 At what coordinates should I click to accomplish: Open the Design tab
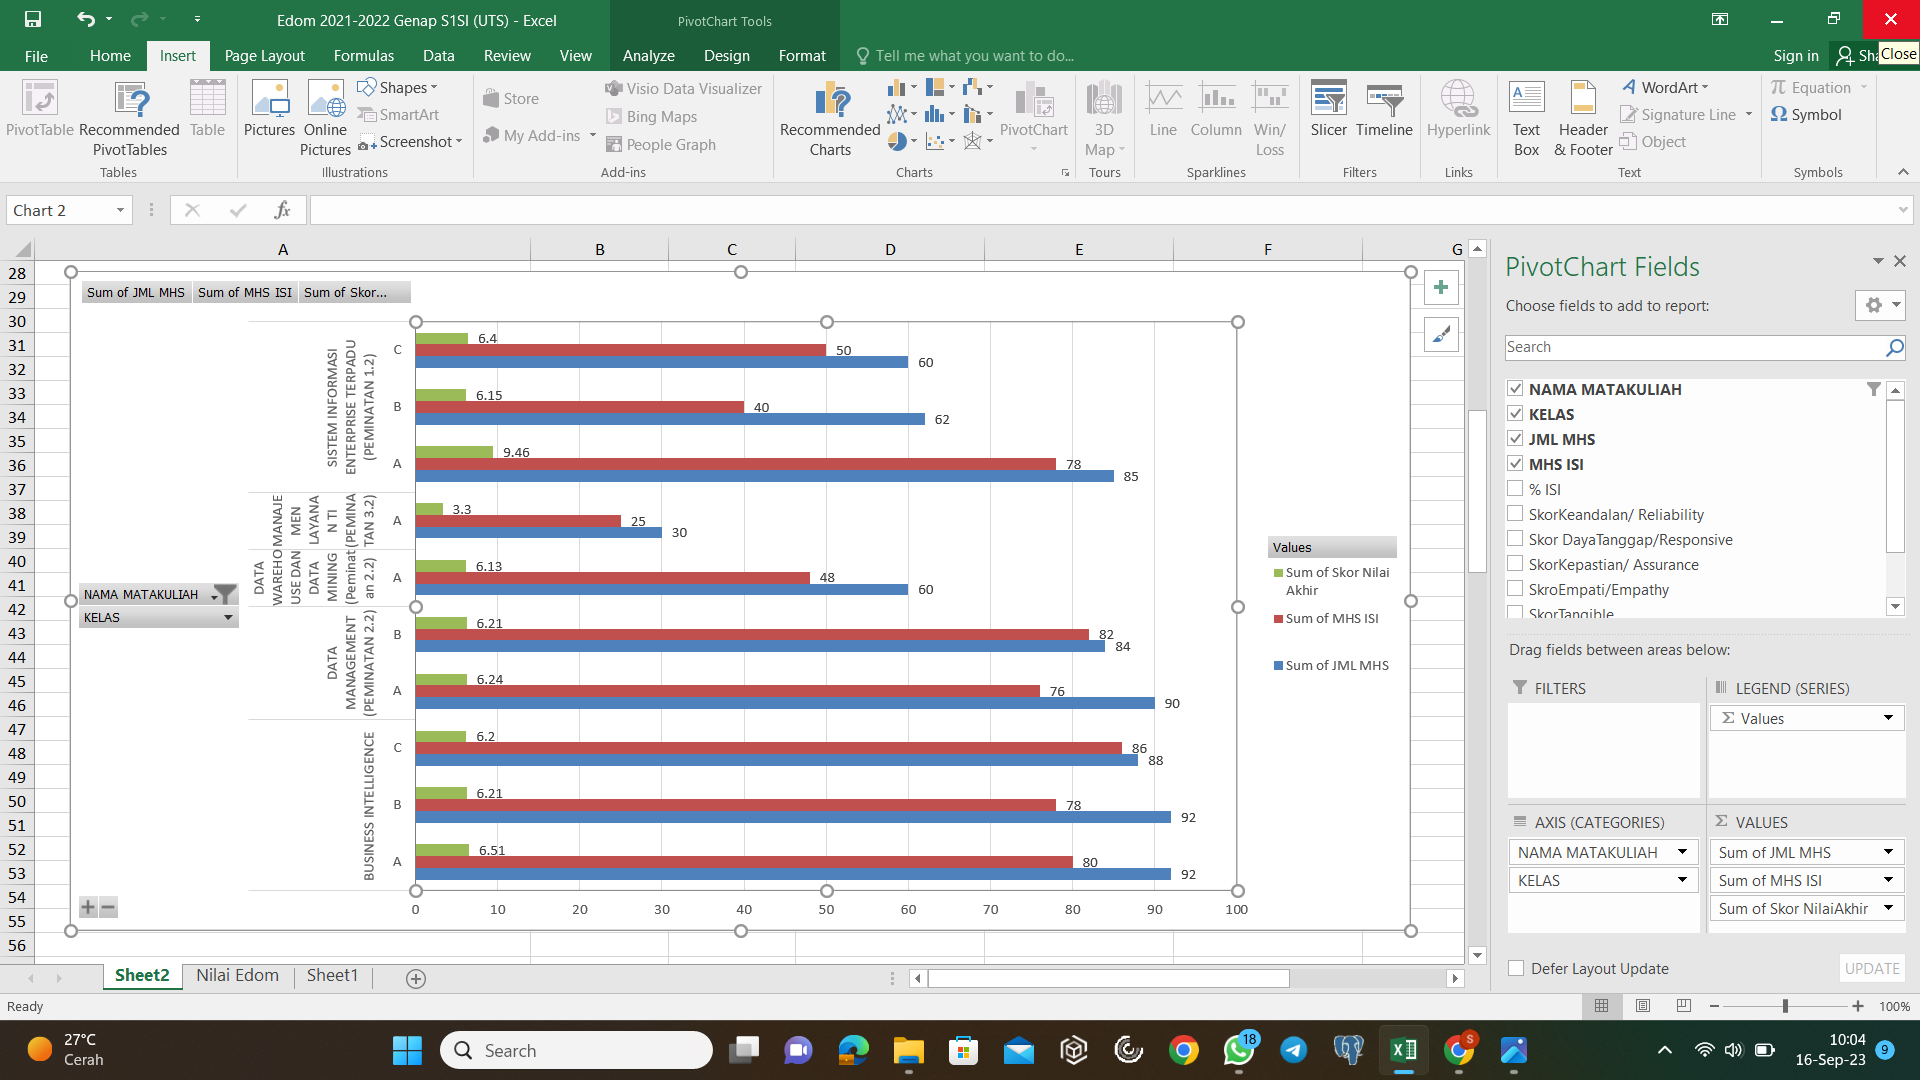coord(727,56)
